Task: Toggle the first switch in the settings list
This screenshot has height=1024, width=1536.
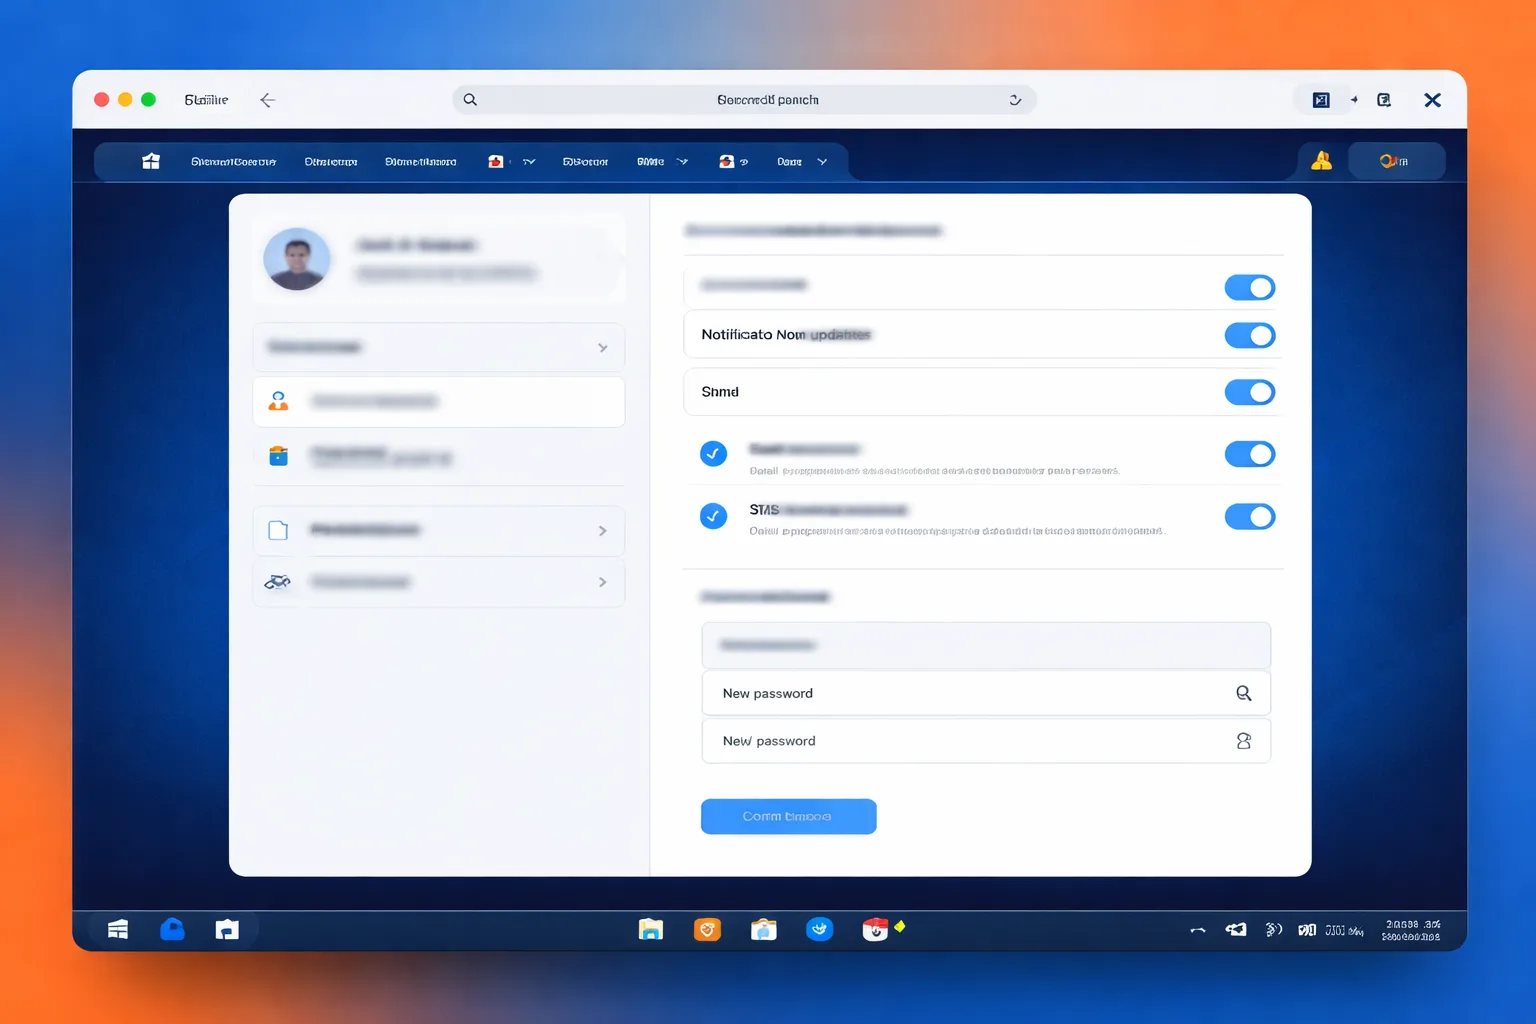Action: point(1250,288)
